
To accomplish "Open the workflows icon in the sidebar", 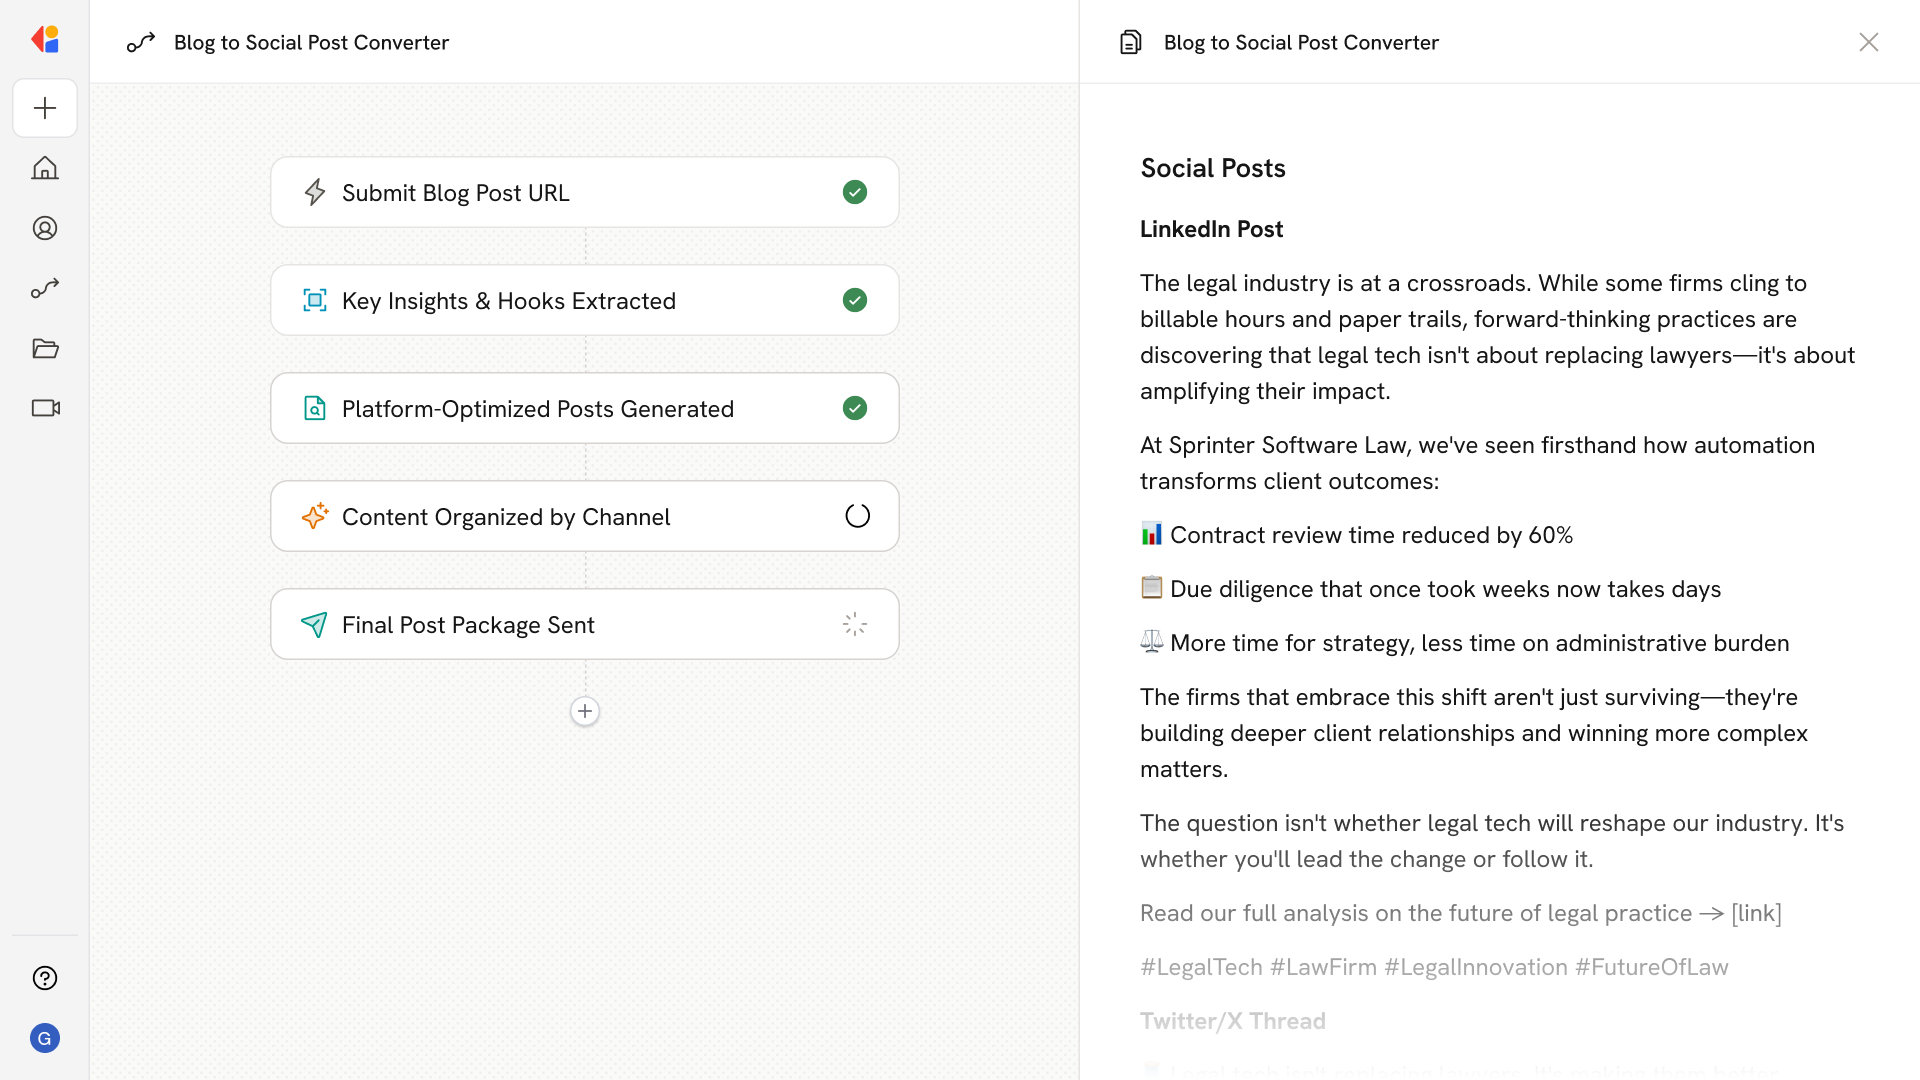I will (x=45, y=288).
